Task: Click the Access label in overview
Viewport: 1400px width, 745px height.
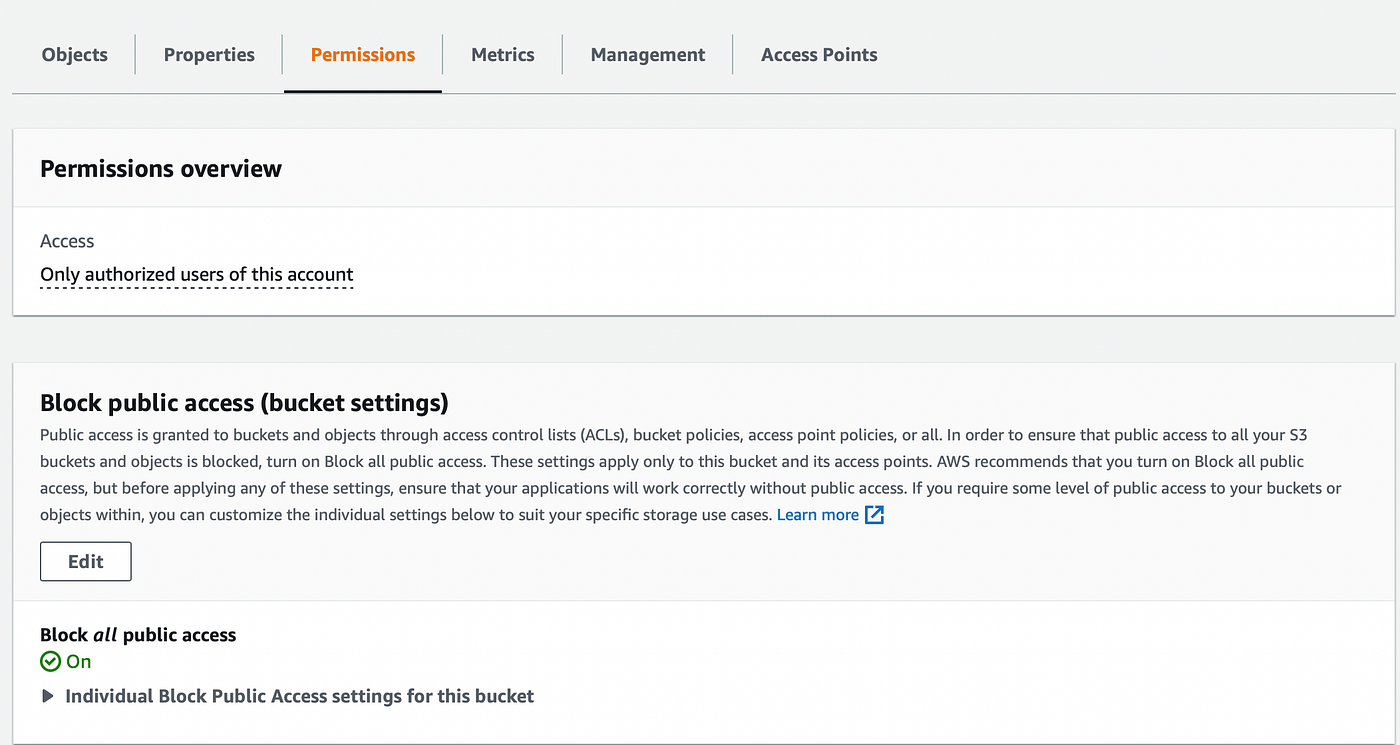Action: (x=67, y=241)
